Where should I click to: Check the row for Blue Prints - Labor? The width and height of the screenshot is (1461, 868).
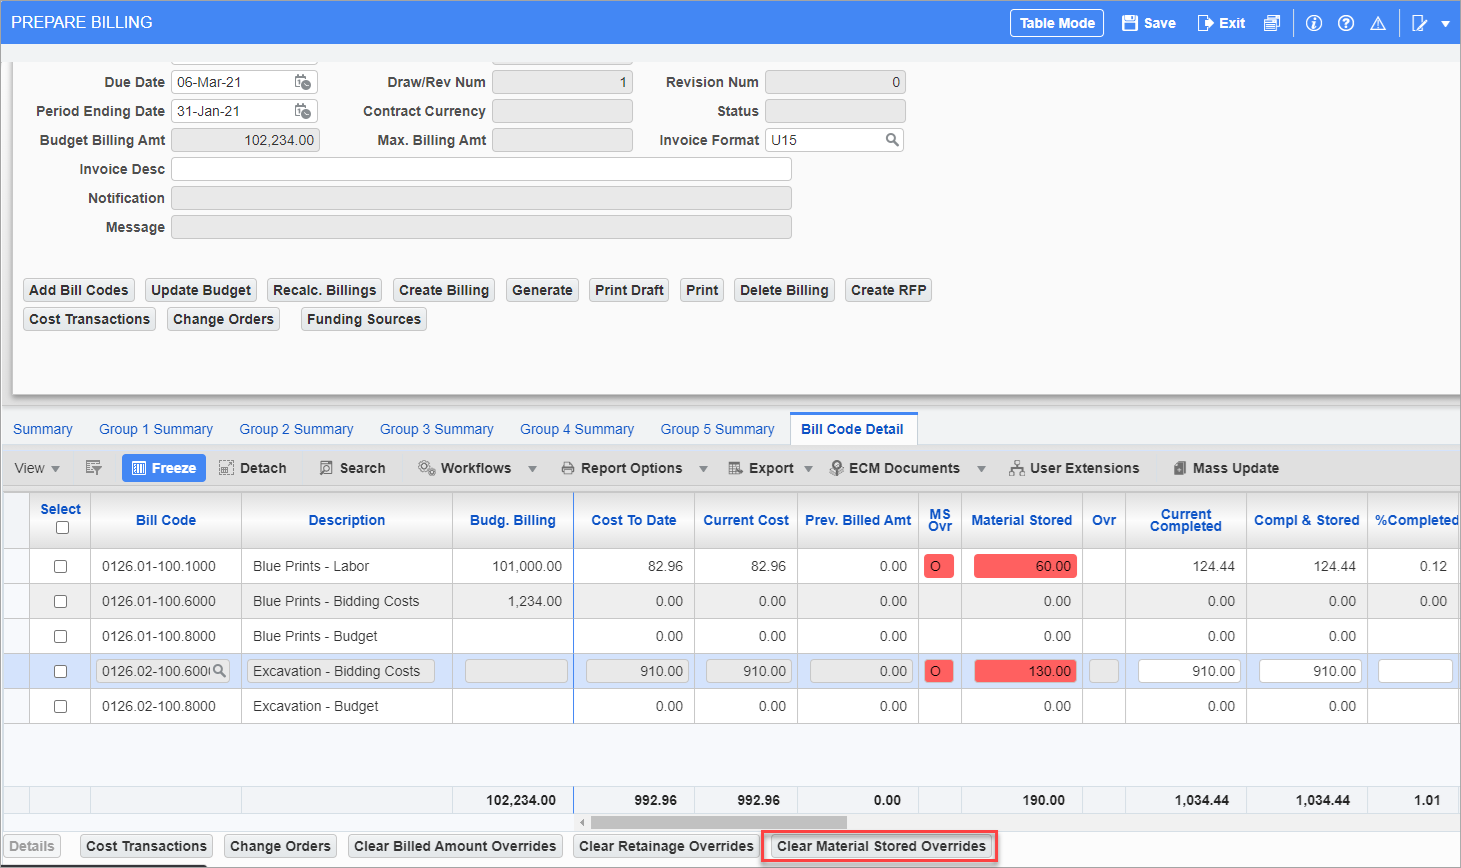60,566
